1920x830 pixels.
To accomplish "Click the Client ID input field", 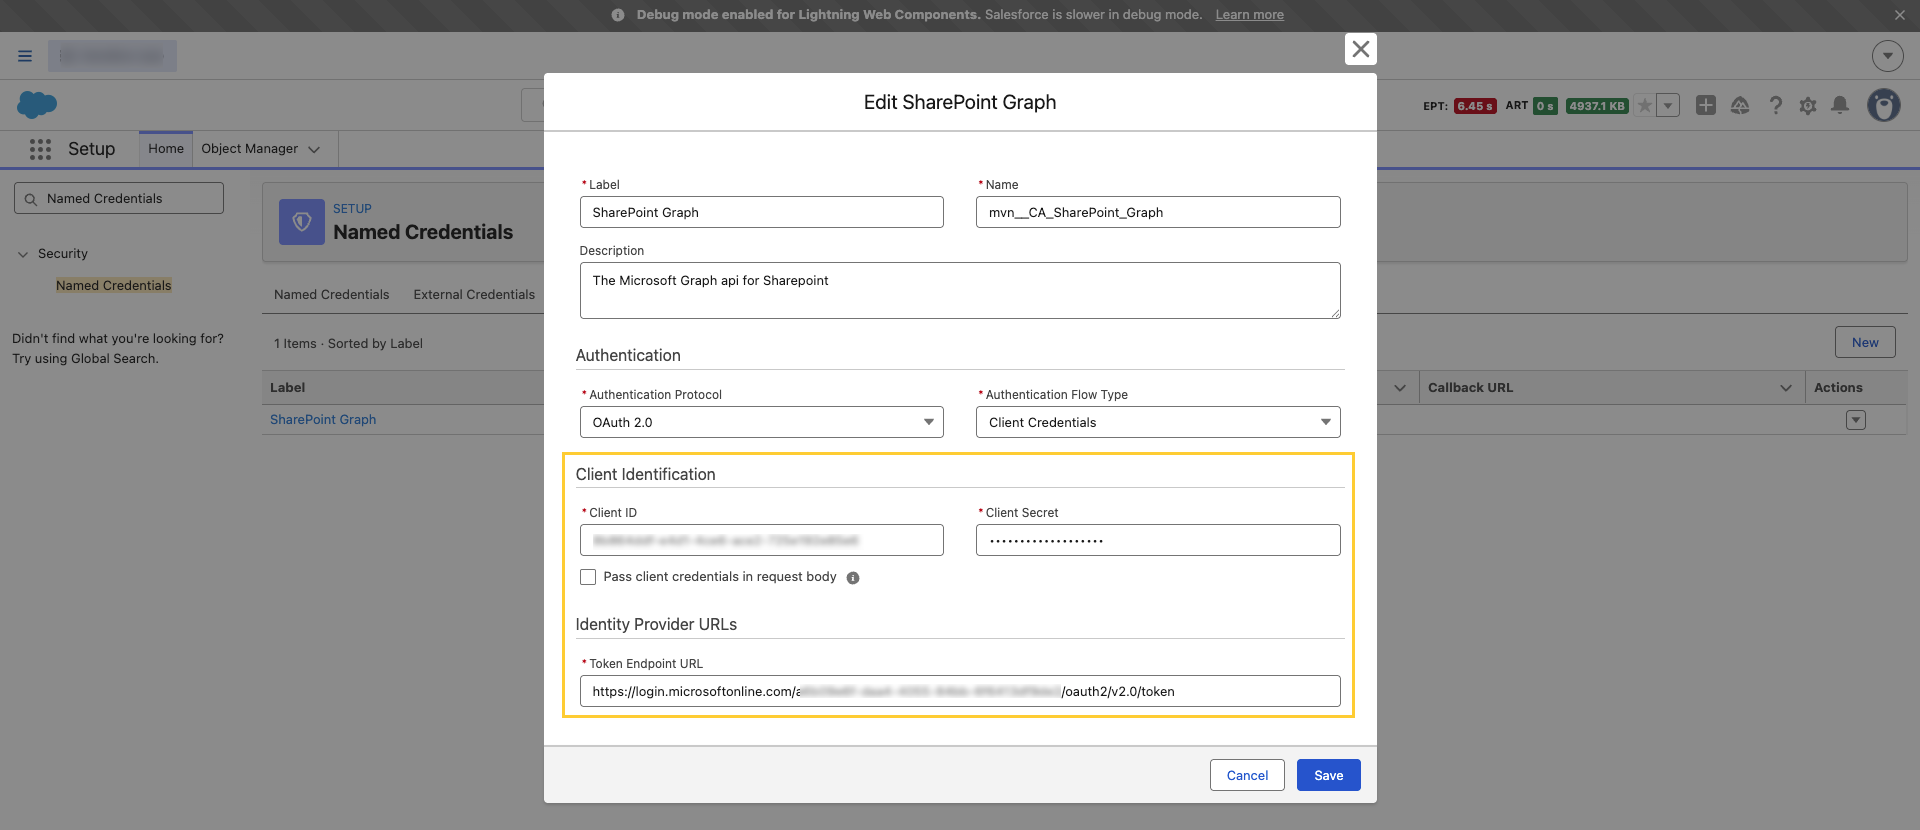I will tap(762, 540).
